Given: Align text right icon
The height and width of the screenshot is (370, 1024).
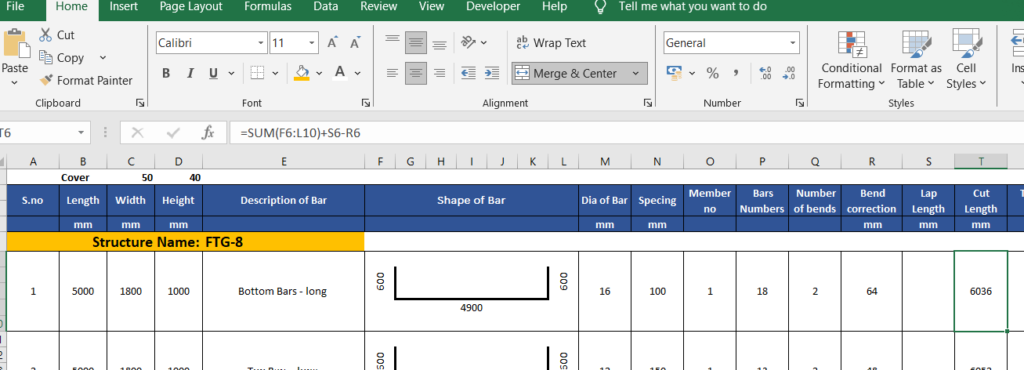Looking at the screenshot, I should coord(440,73).
